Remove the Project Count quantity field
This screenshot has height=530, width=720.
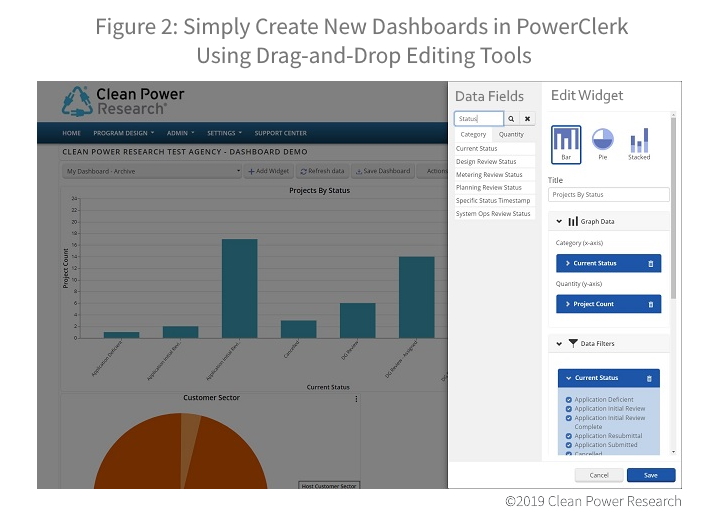[651, 304]
